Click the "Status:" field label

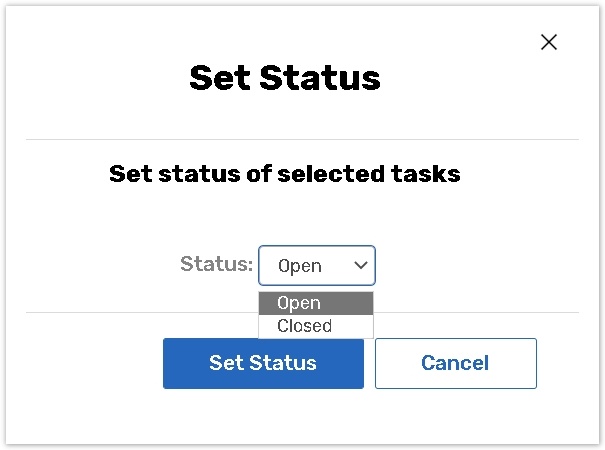coord(216,264)
